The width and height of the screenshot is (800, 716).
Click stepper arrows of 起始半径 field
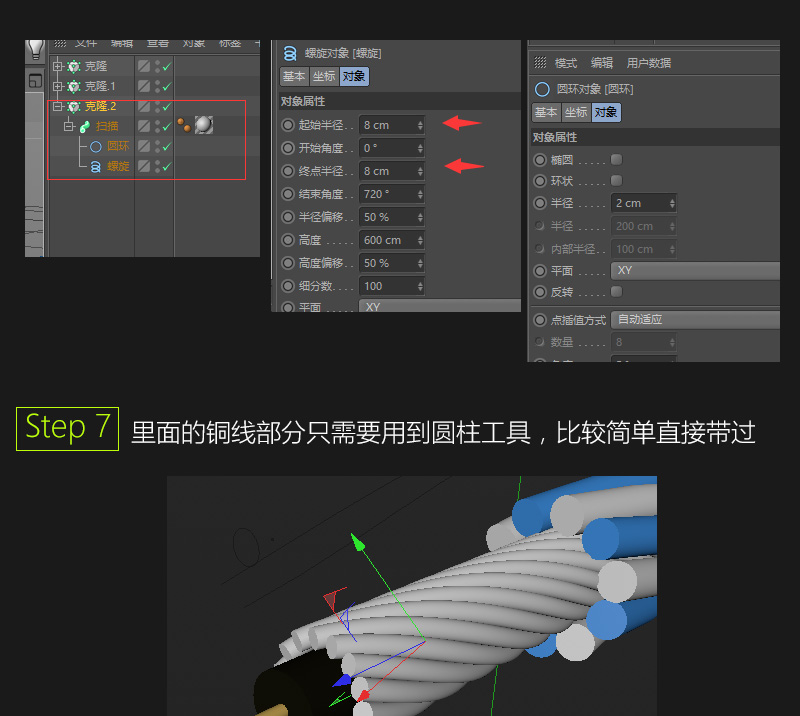pos(420,125)
